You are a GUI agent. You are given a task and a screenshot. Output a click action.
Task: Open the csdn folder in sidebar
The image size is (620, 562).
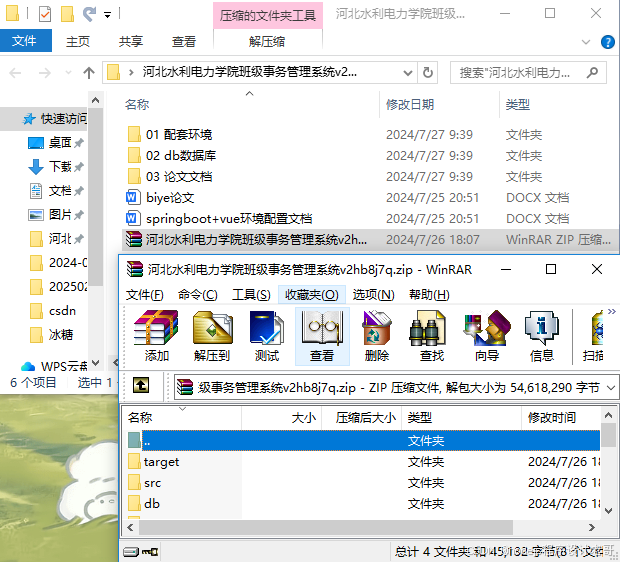[55, 311]
